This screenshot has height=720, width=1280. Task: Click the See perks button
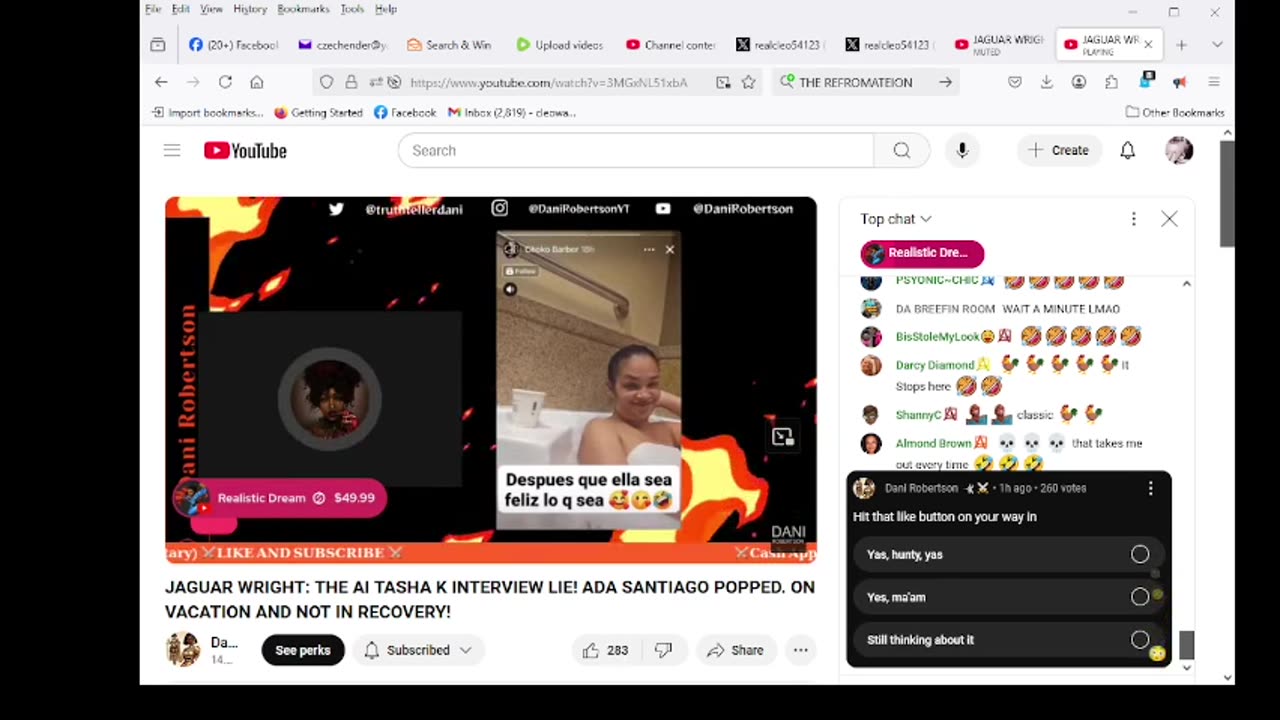coord(303,650)
